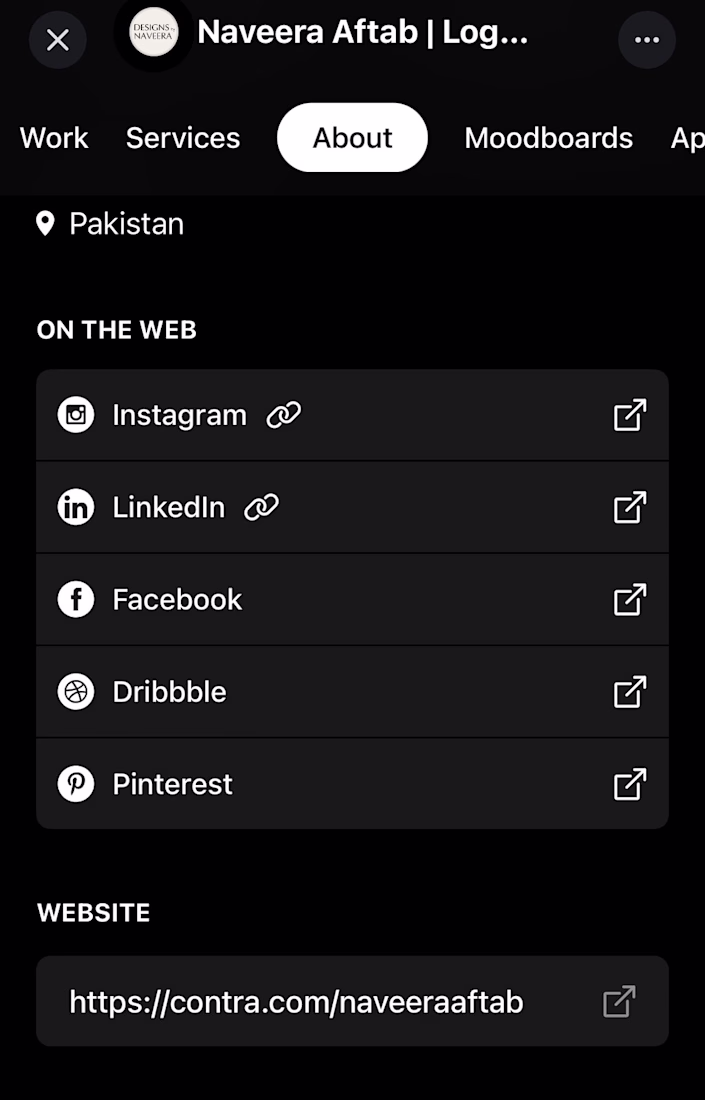Click the Instagram icon
This screenshot has width=705, height=1100.
click(75, 414)
